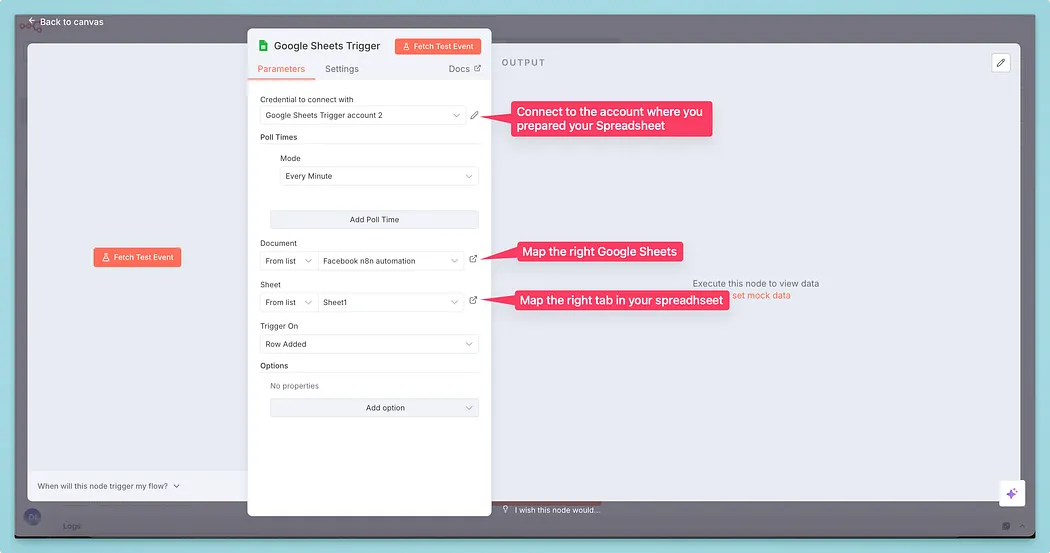Switch to the Settings tab
The image size is (1050, 553).
[x=342, y=69]
